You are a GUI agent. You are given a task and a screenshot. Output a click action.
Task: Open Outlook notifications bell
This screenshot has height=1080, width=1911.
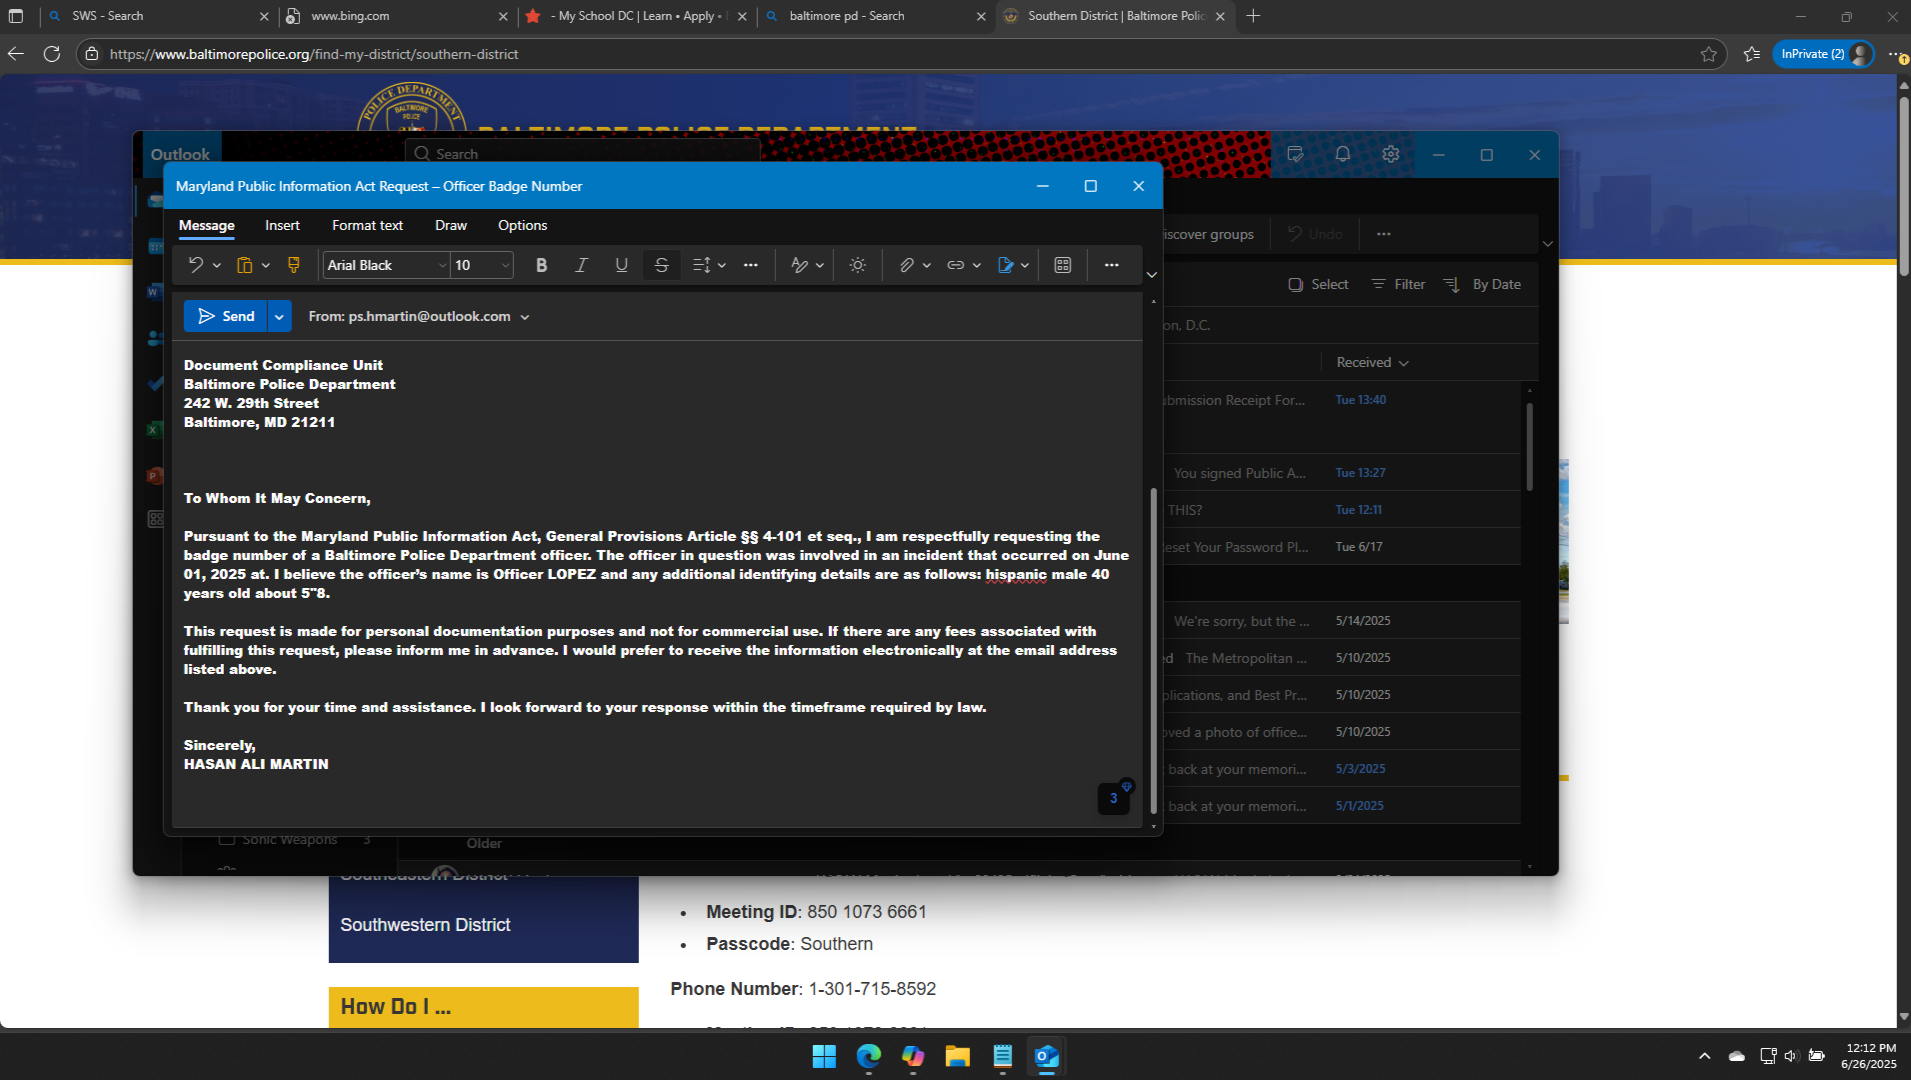click(1343, 154)
